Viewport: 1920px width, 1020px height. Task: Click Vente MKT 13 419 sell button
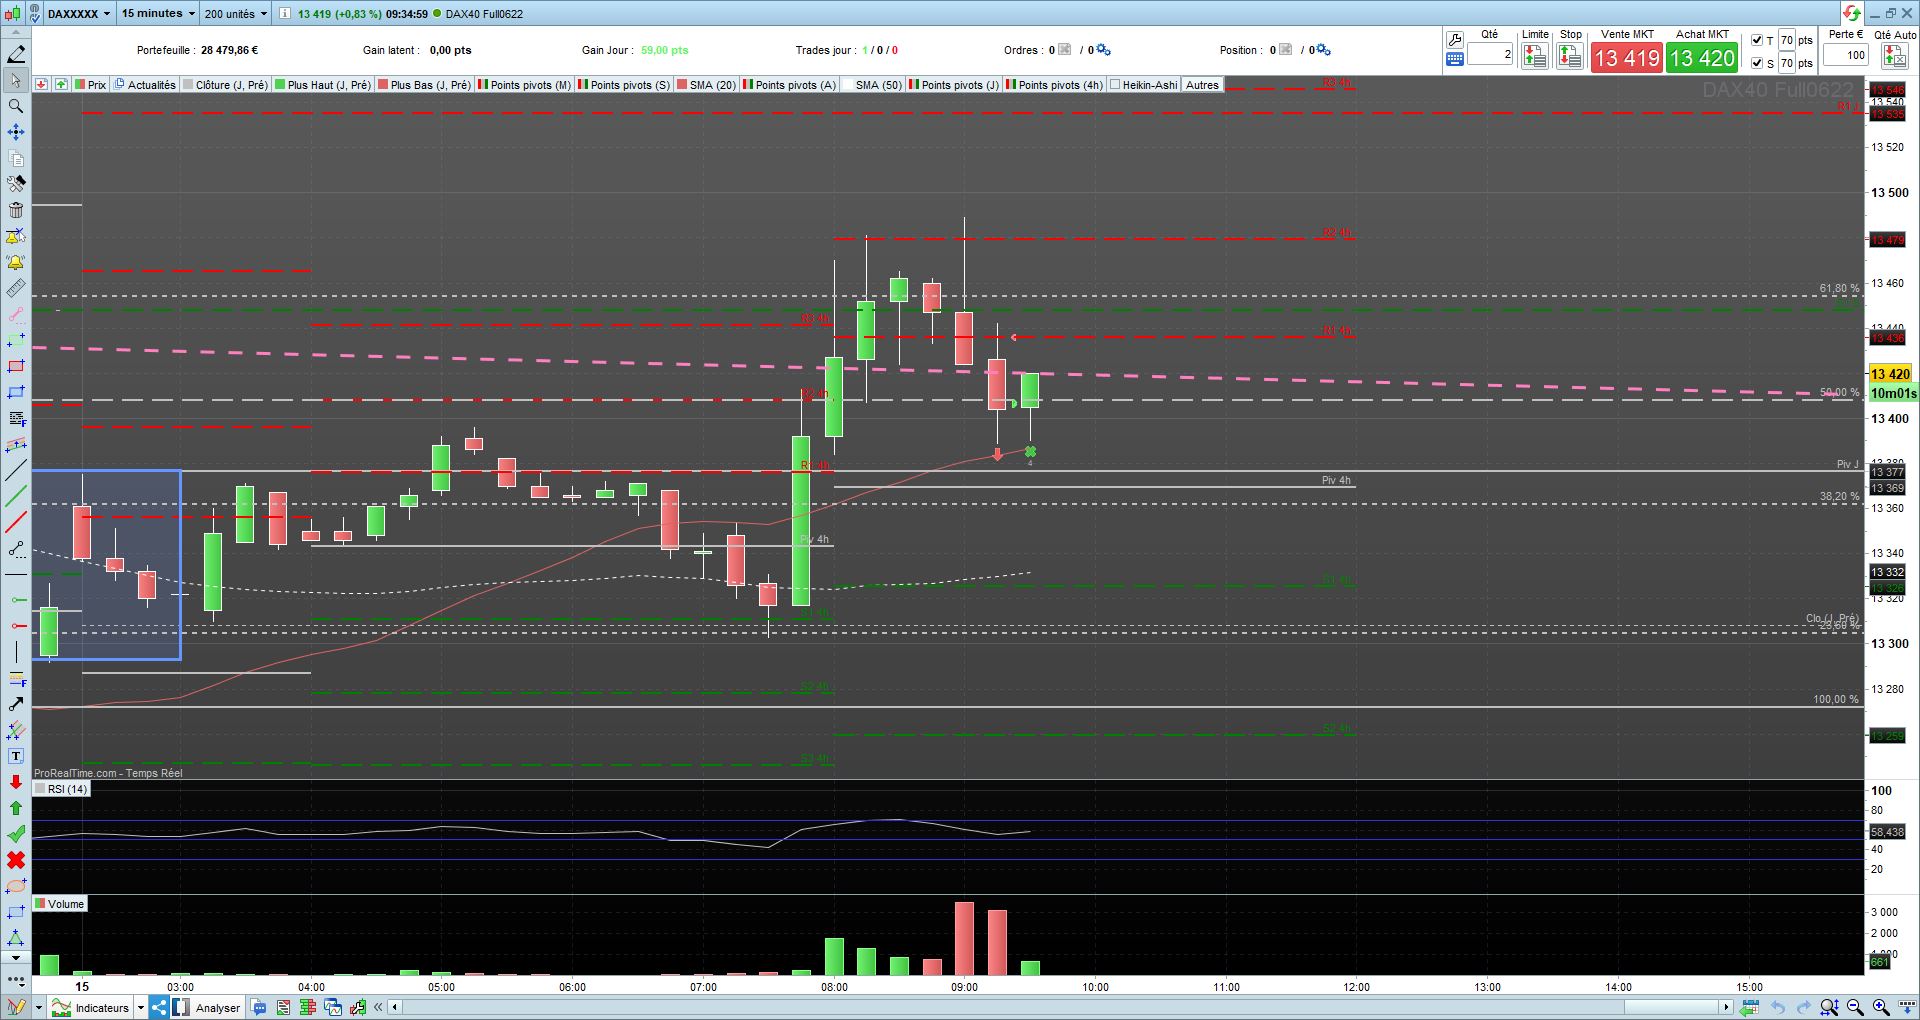click(x=1627, y=58)
